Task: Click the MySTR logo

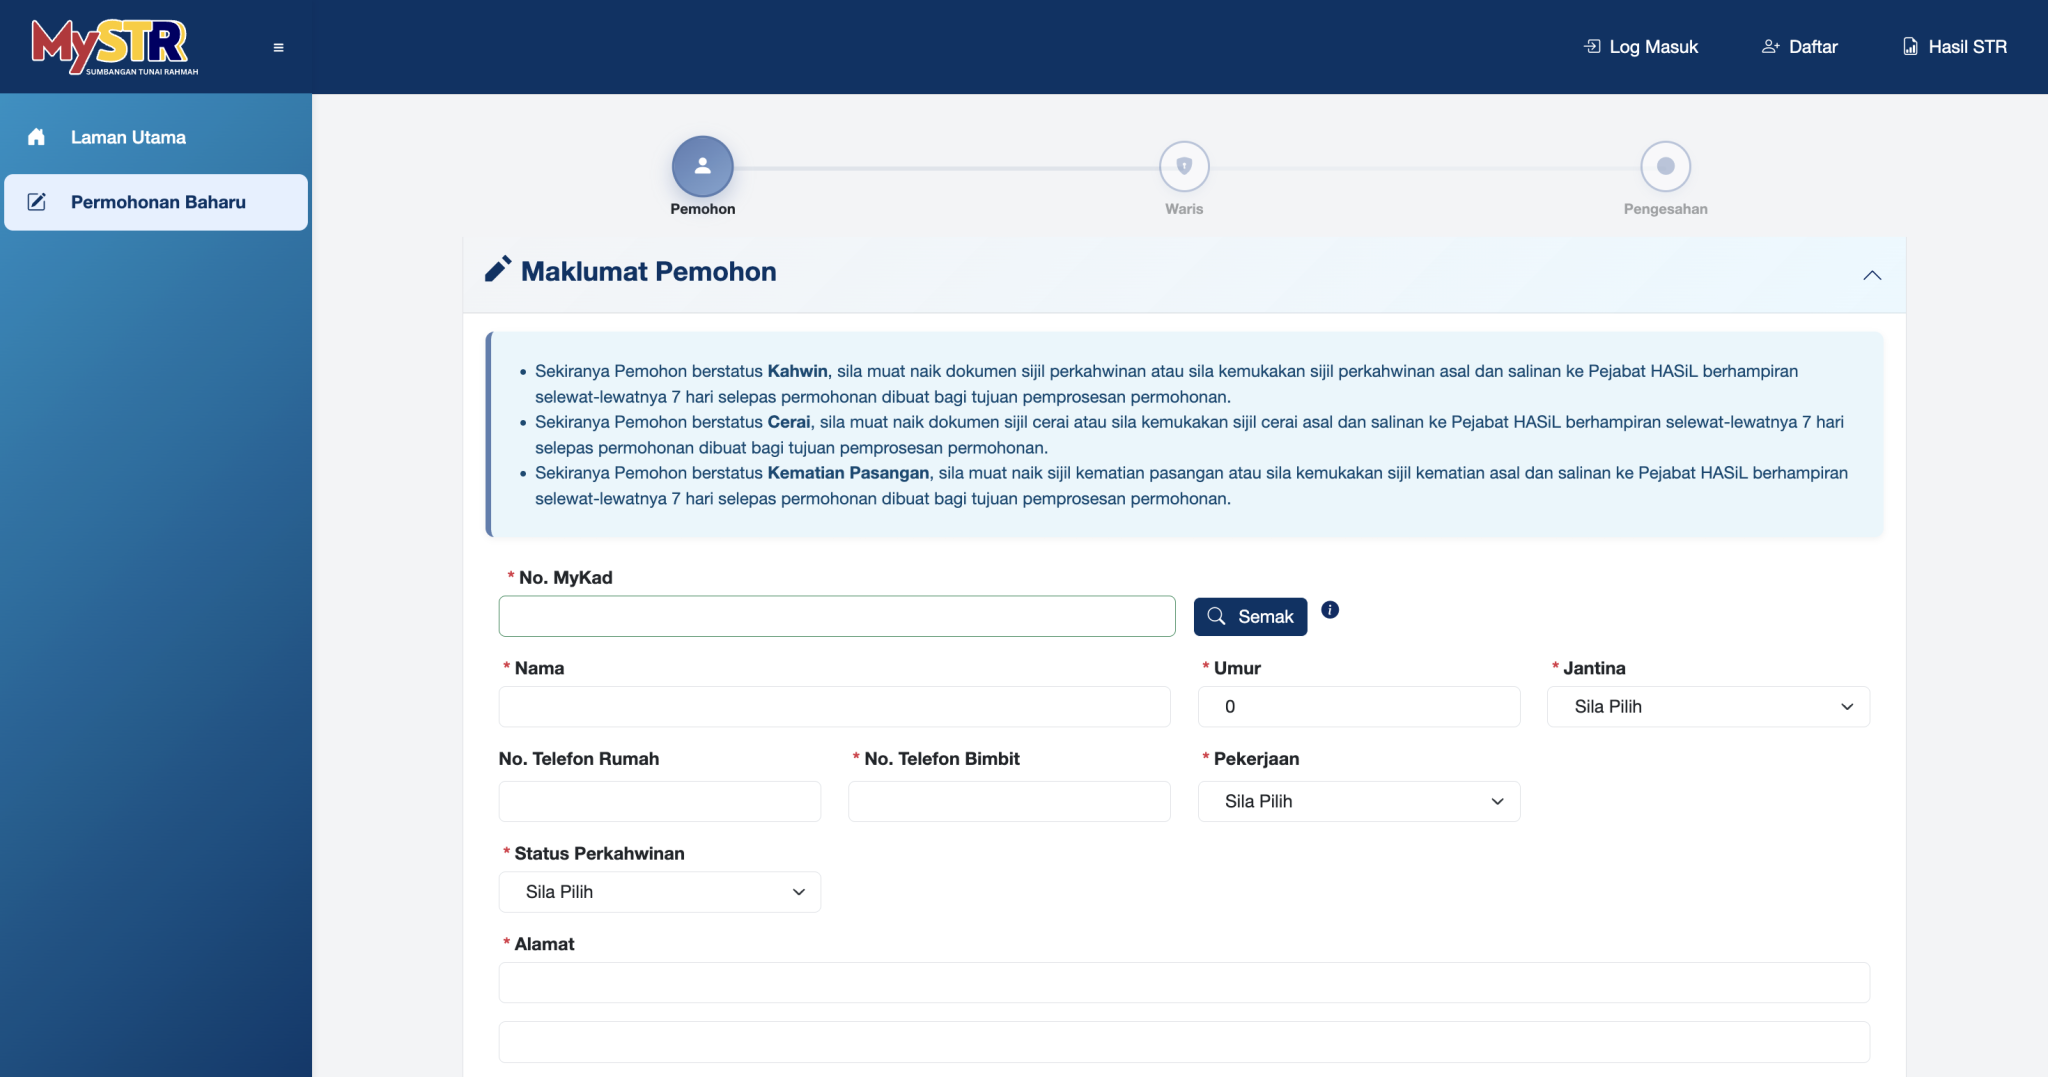Action: click(x=110, y=46)
